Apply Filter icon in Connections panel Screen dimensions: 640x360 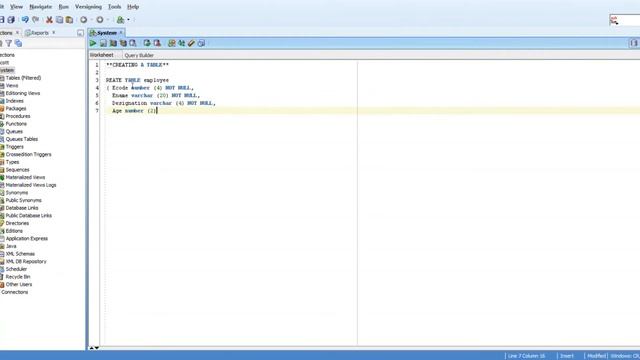point(9,43)
